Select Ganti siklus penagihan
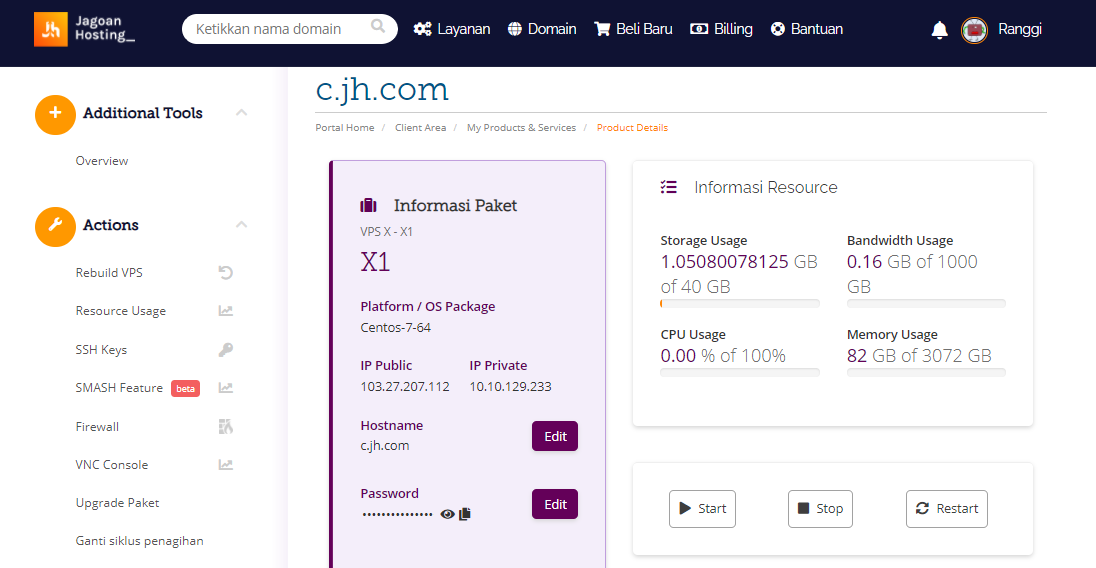This screenshot has width=1096, height=568. click(140, 541)
